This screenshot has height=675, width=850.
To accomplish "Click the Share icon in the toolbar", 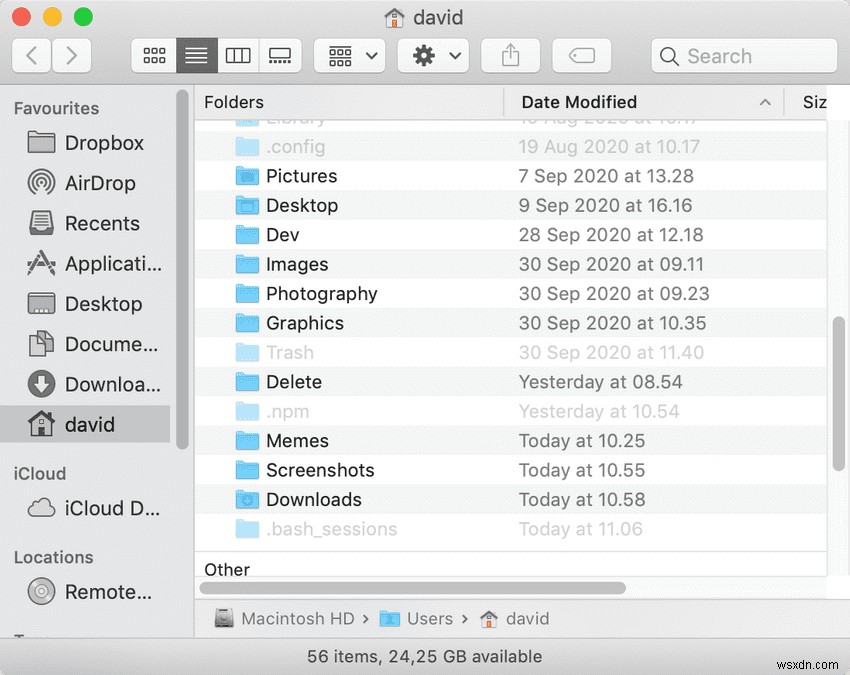I will coord(511,55).
